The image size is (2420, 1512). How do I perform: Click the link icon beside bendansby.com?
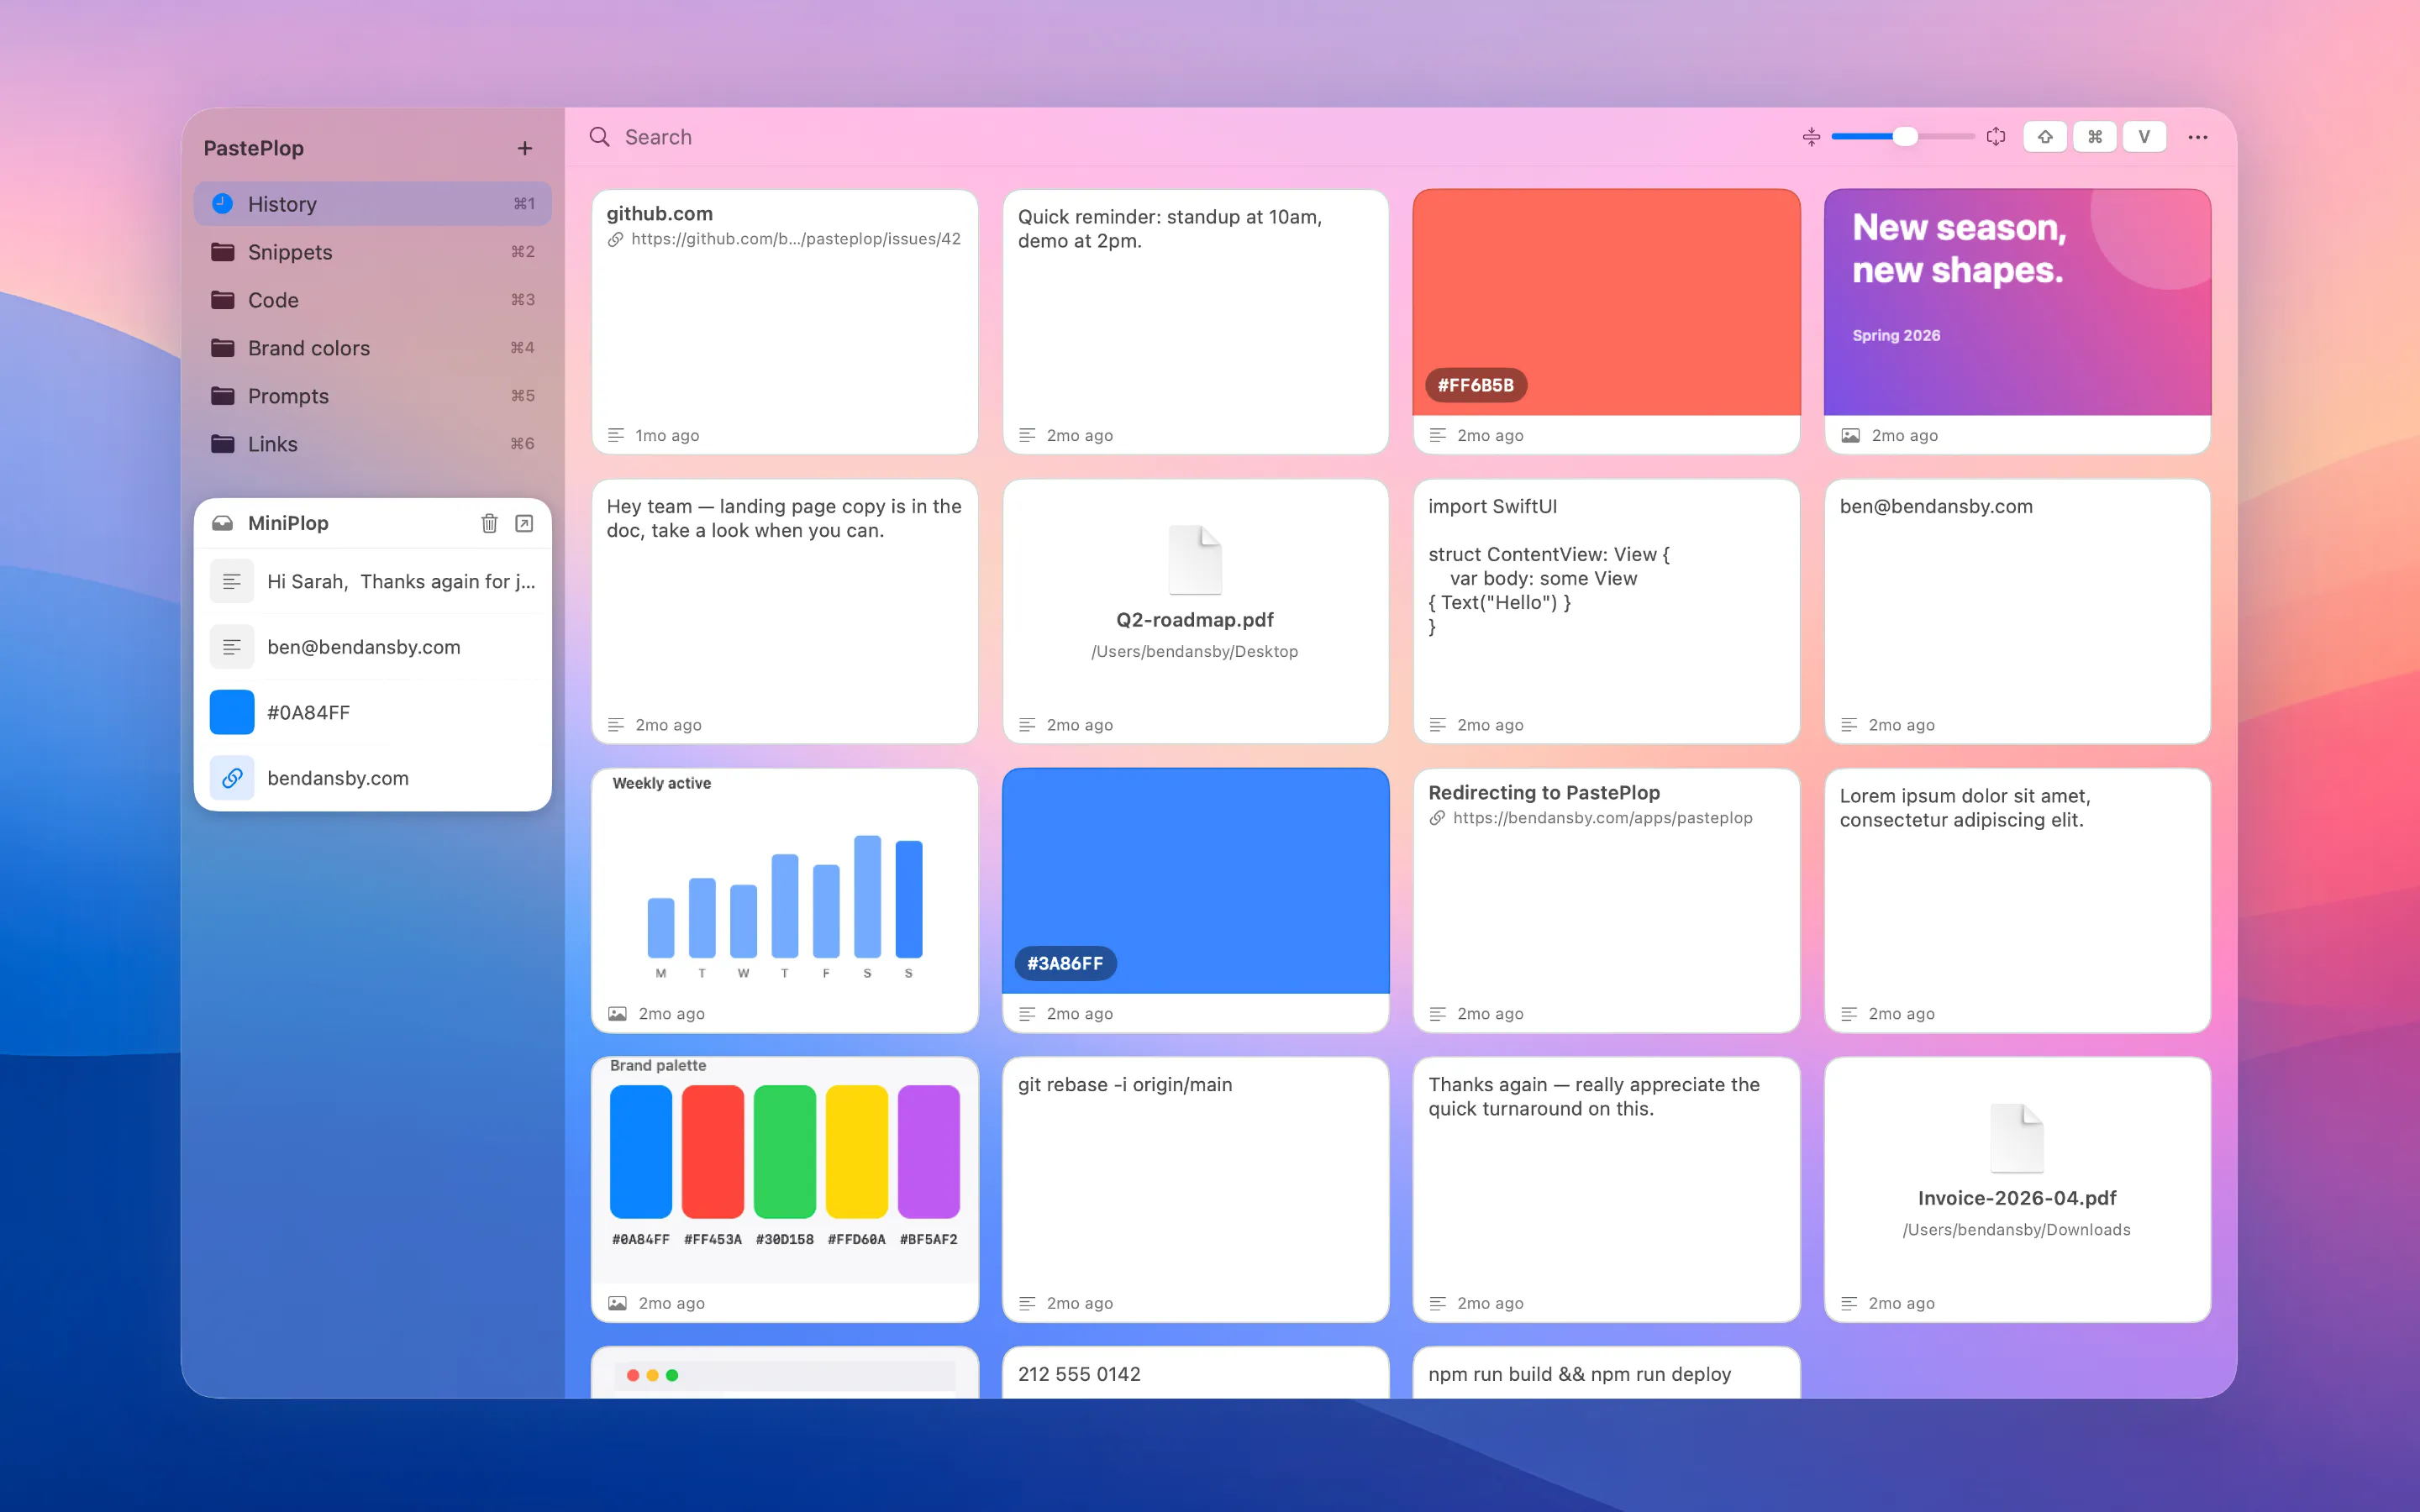coord(232,778)
